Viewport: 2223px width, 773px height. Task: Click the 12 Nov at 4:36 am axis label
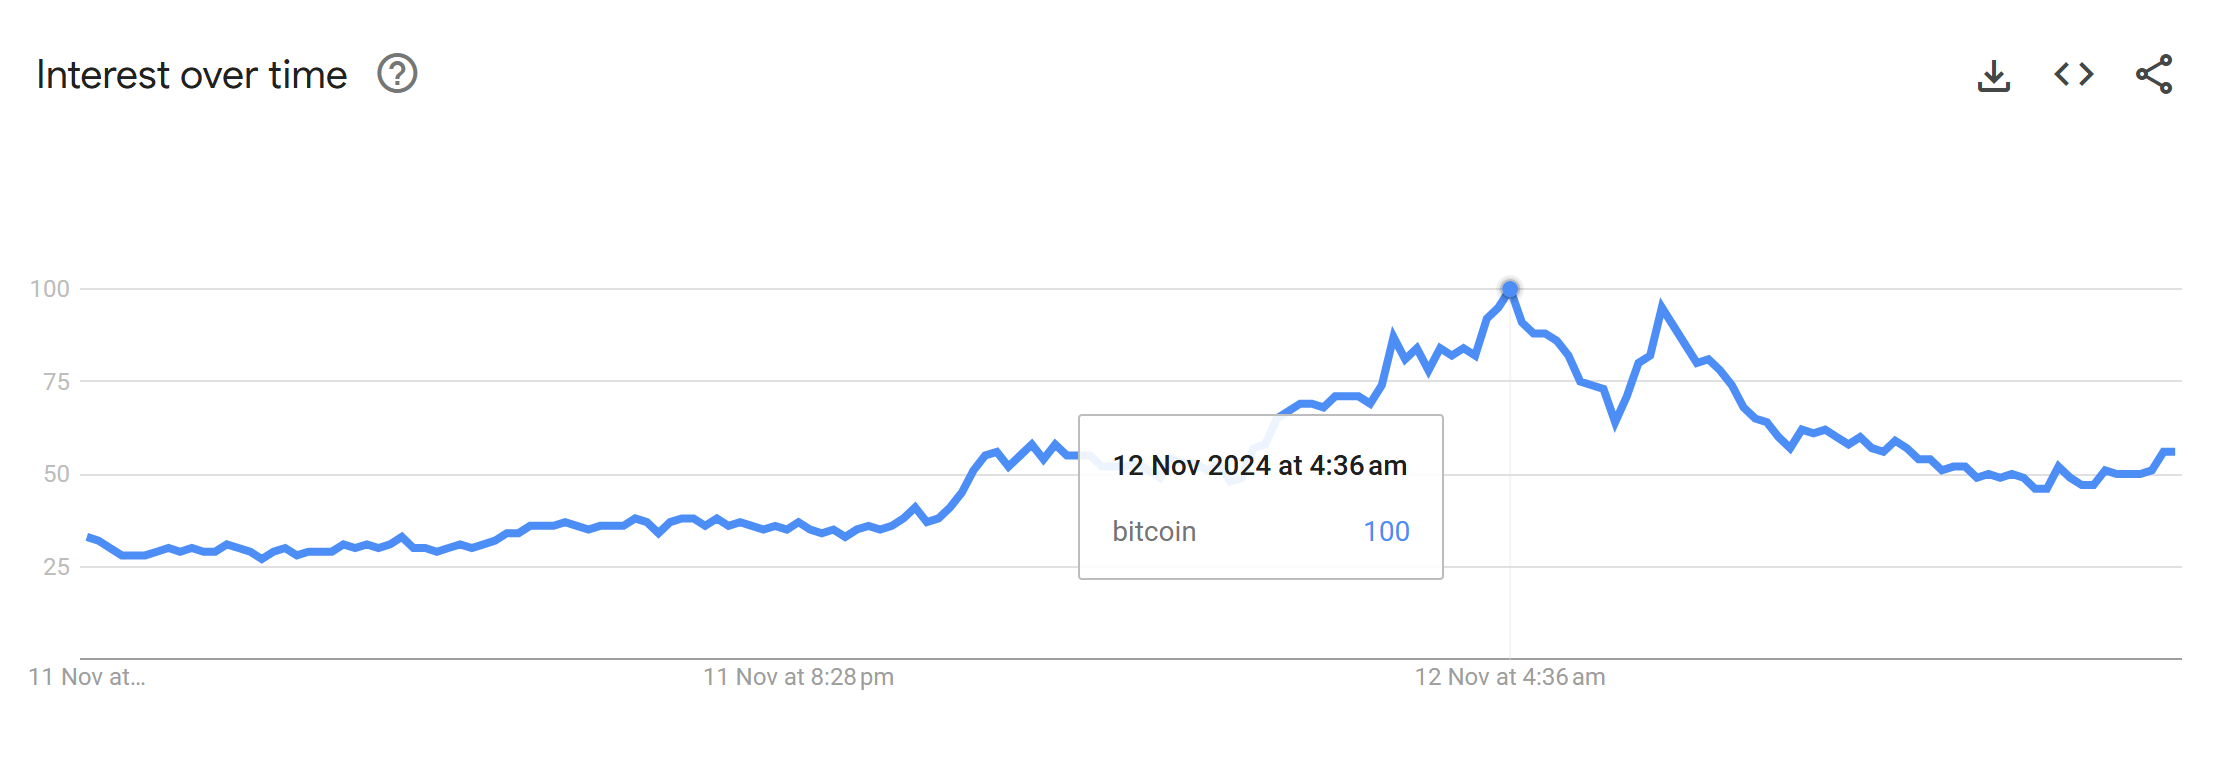(1508, 677)
